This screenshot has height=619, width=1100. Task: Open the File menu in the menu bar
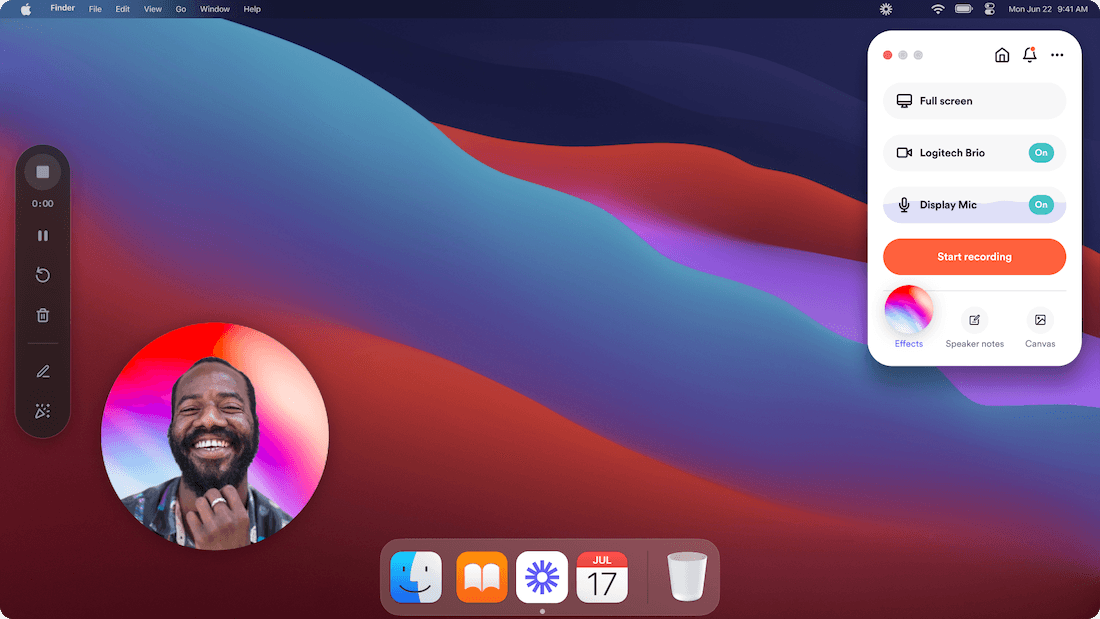(95, 9)
